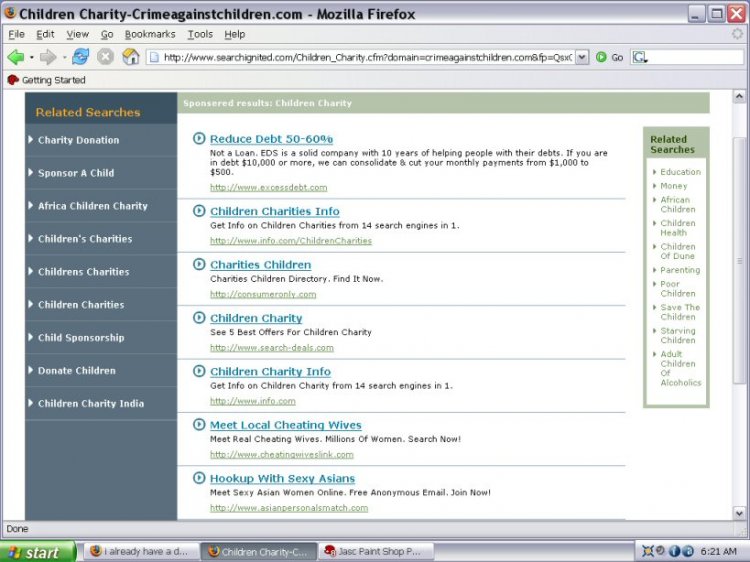
Task: Open the Tools menu
Action: 199,34
